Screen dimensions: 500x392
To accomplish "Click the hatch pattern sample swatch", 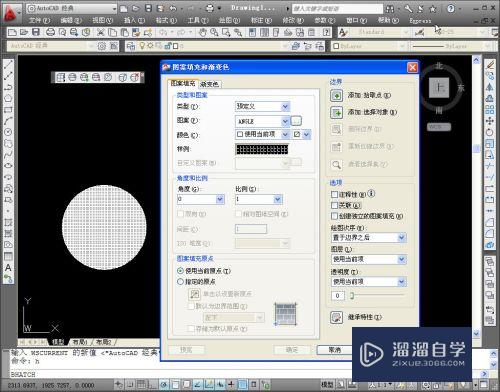I will (262, 149).
